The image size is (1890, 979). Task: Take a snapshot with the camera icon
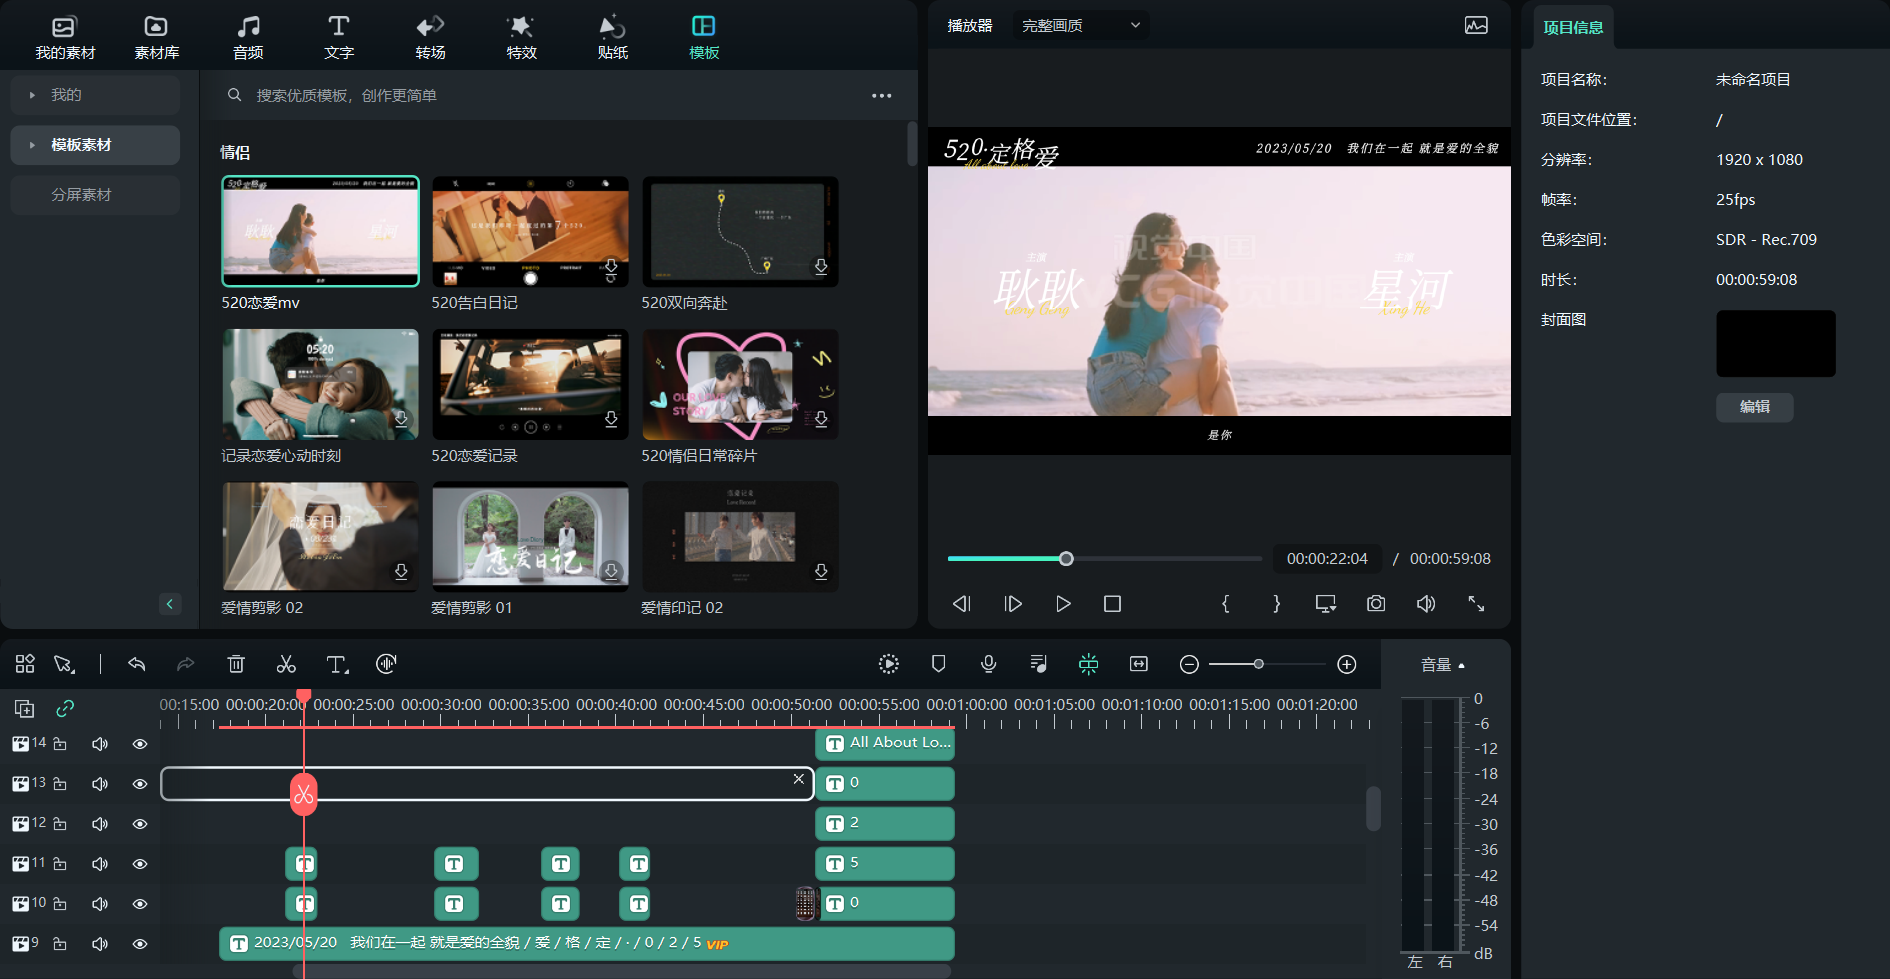tap(1376, 604)
